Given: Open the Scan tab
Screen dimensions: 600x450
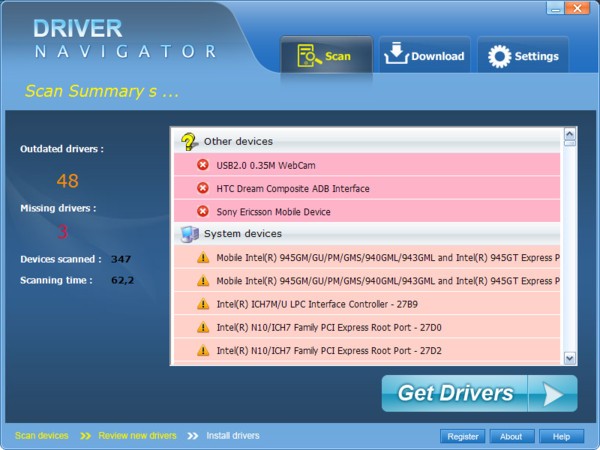Looking at the screenshot, I should click(x=325, y=56).
